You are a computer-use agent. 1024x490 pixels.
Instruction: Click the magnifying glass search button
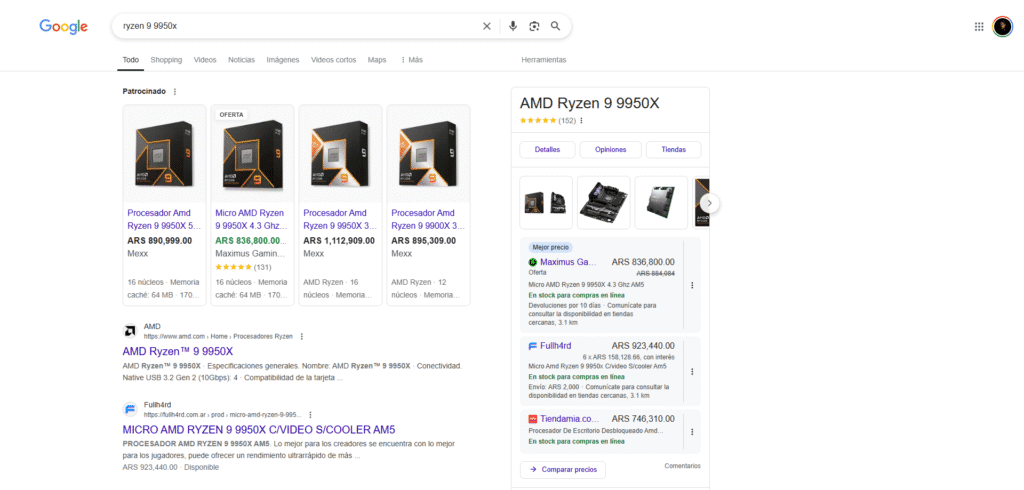pyautogui.click(x=556, y=26)
